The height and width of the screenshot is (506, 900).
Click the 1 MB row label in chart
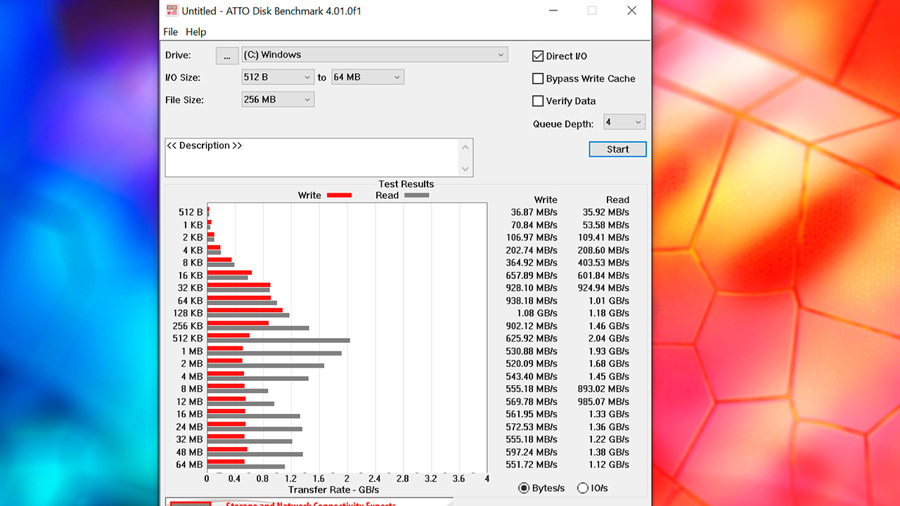[192, 351]
